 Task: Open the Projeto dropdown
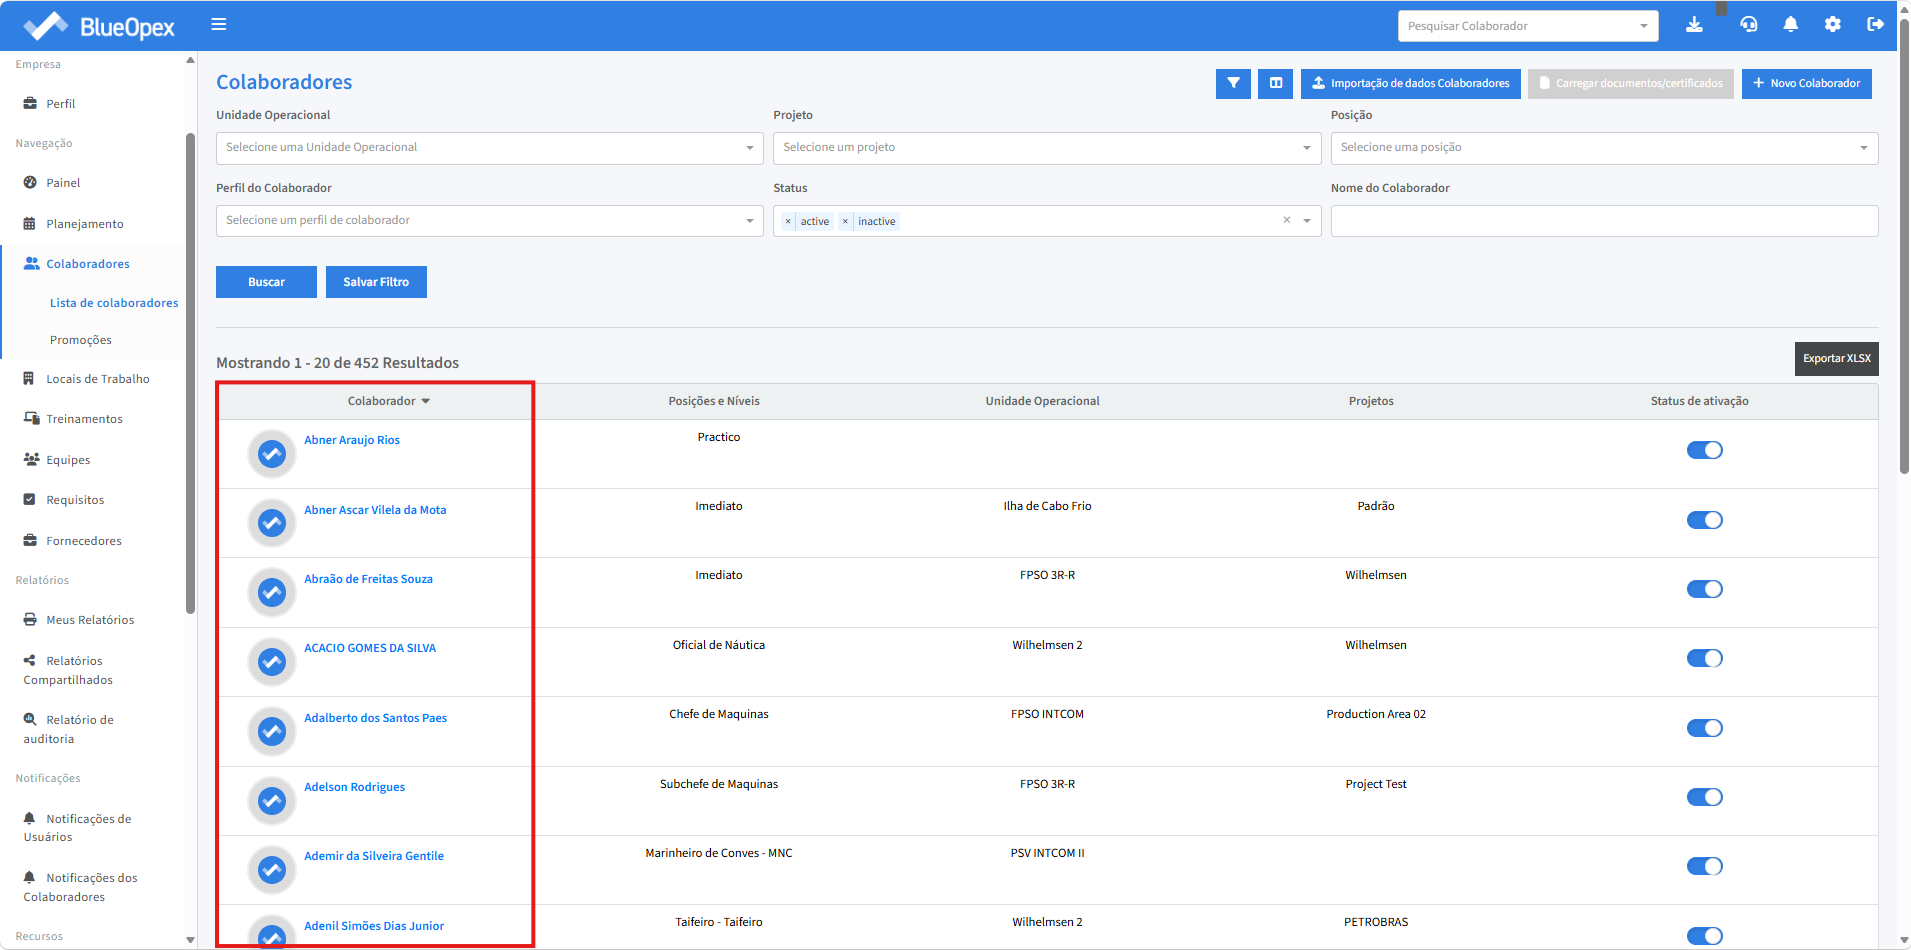(x=1047, y=148)
